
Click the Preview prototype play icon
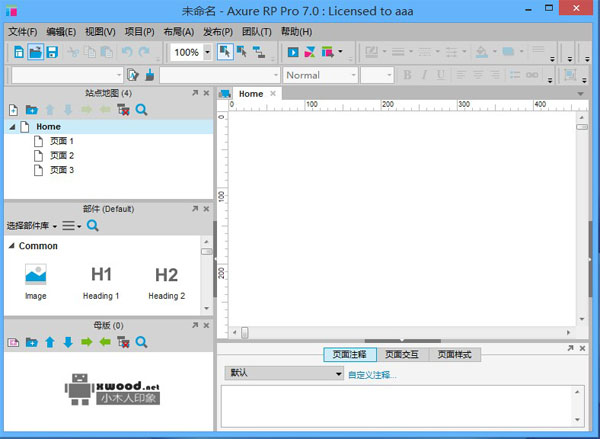pos(293,52)
